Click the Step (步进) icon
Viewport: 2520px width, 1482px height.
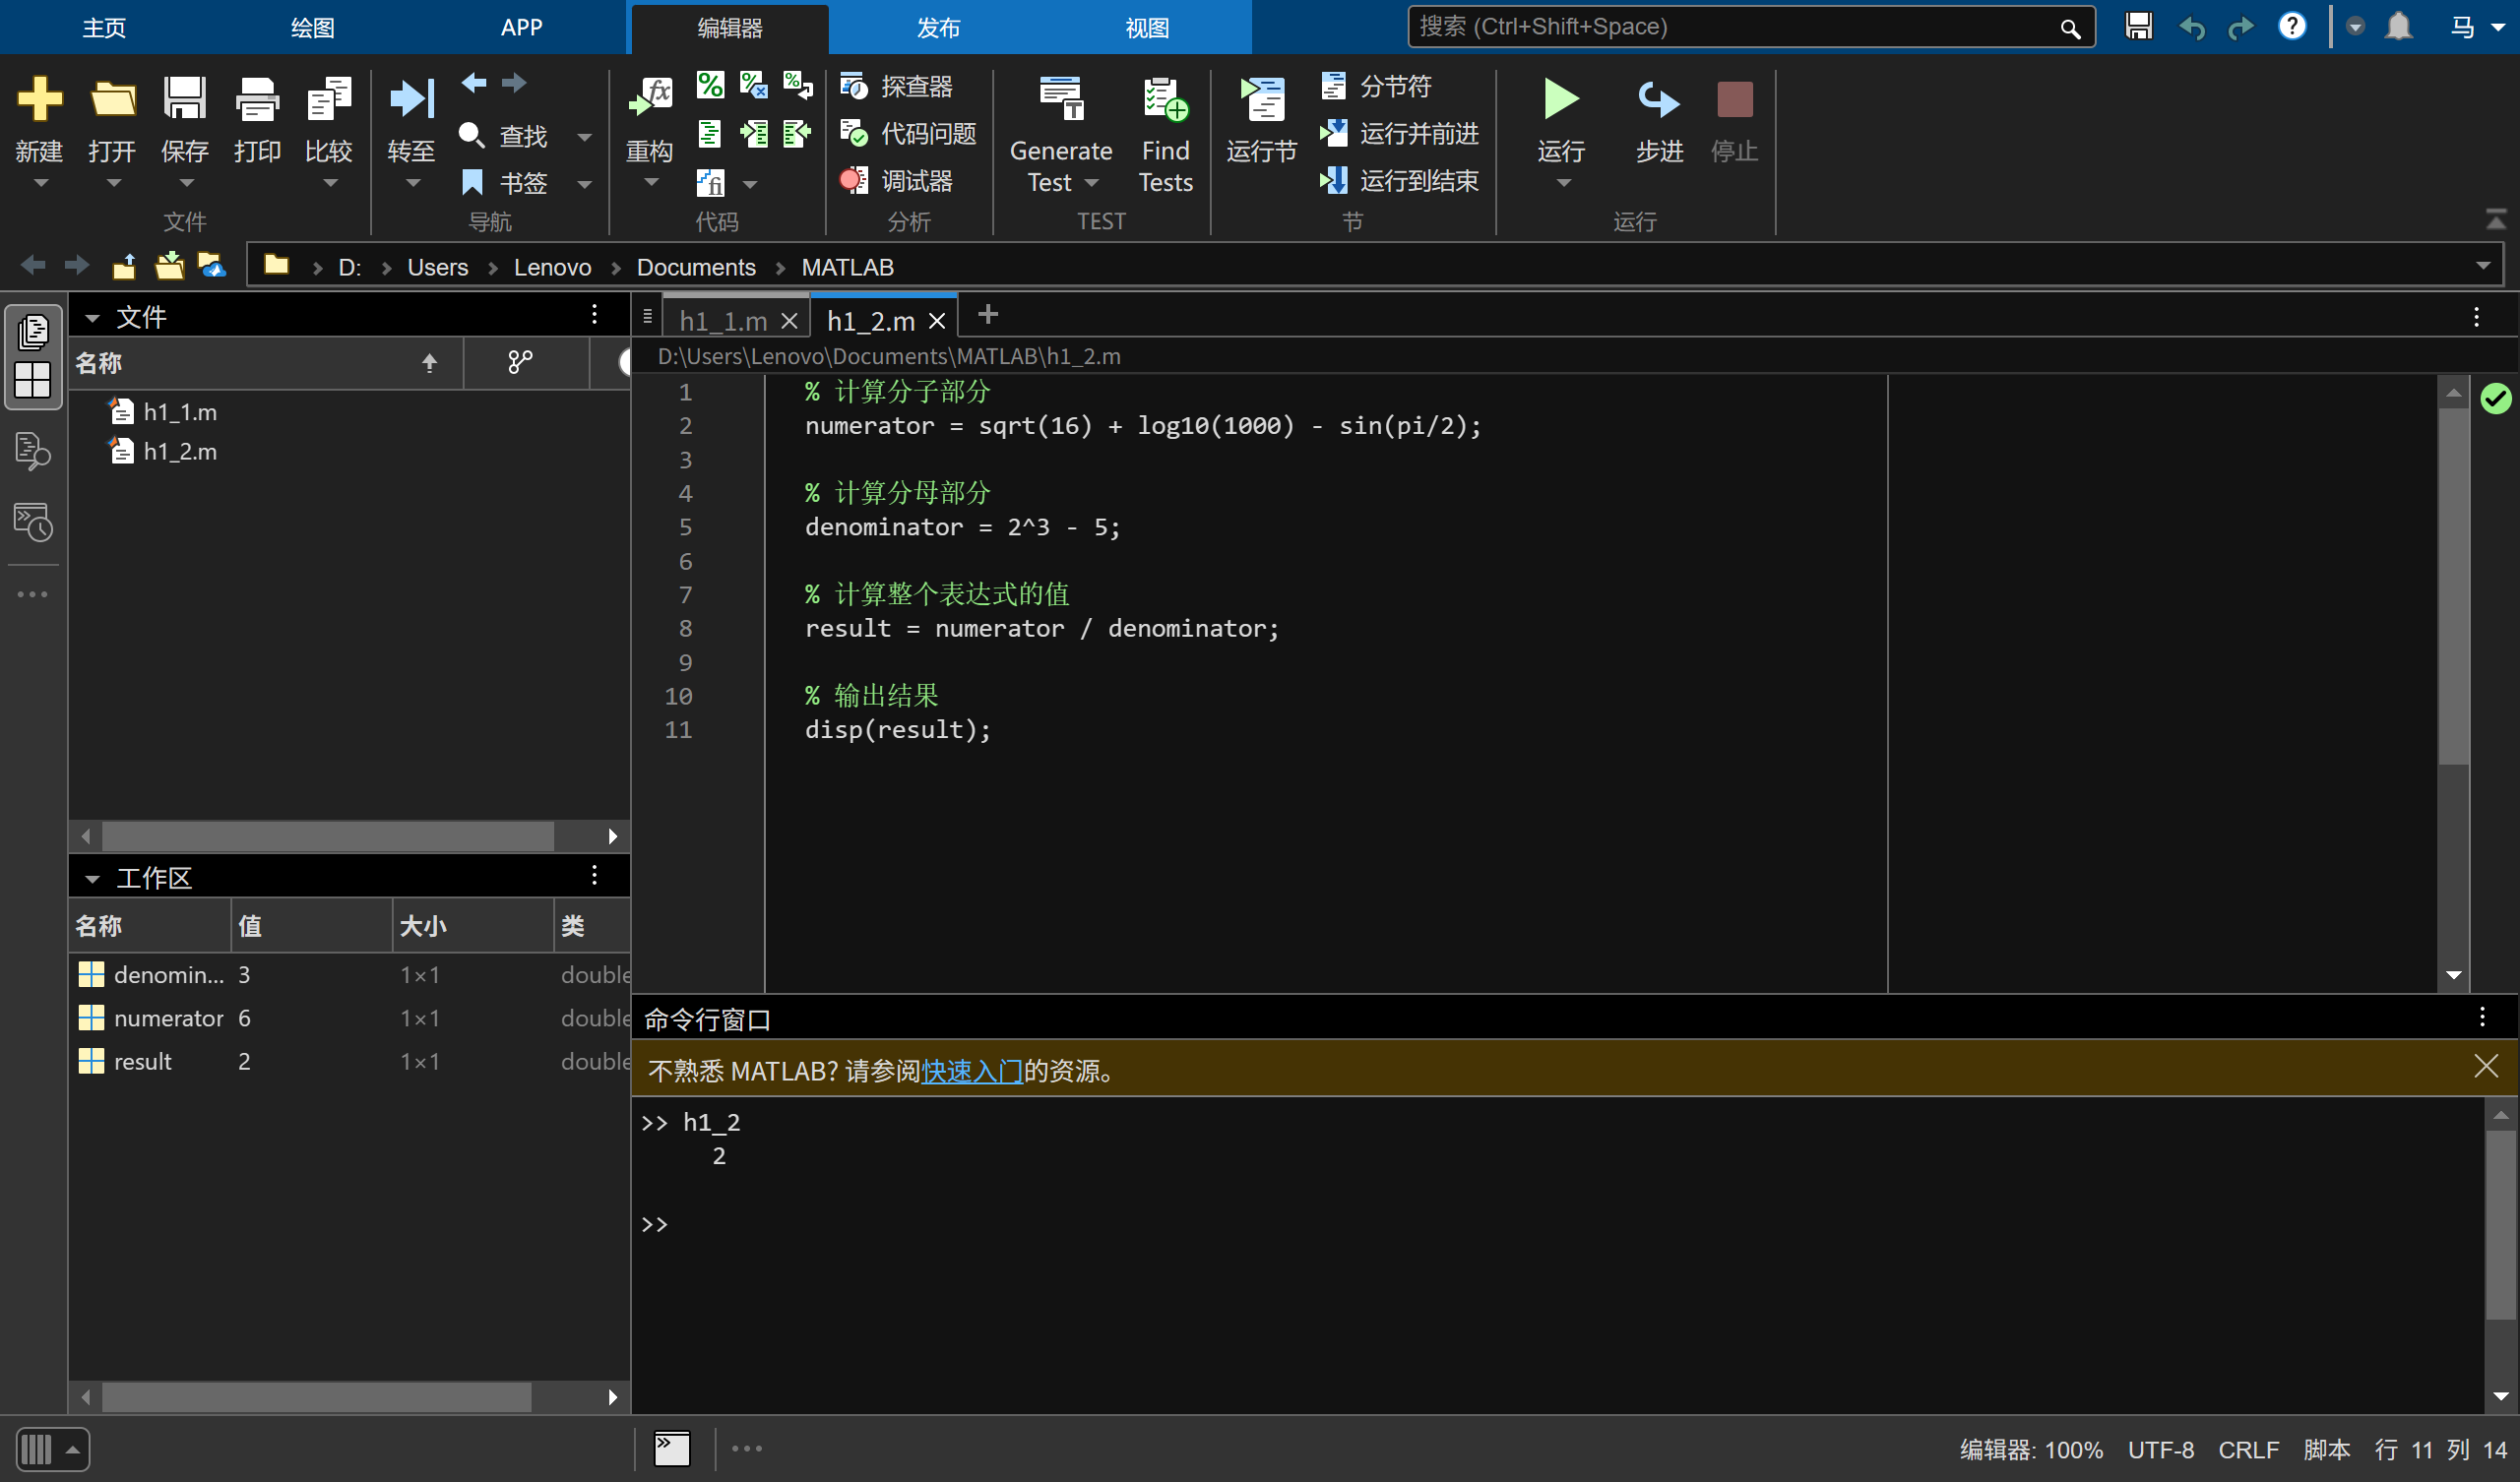tap(1658, 101)
